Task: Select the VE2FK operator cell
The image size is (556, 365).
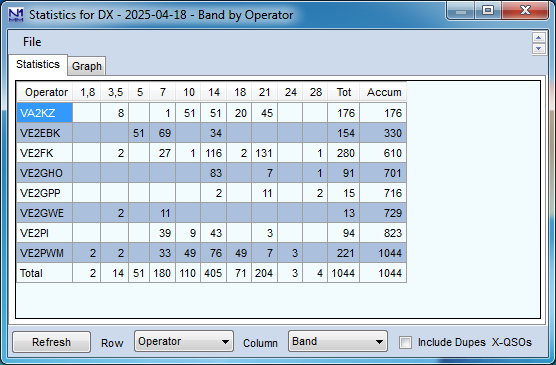Action: [45, 153]
